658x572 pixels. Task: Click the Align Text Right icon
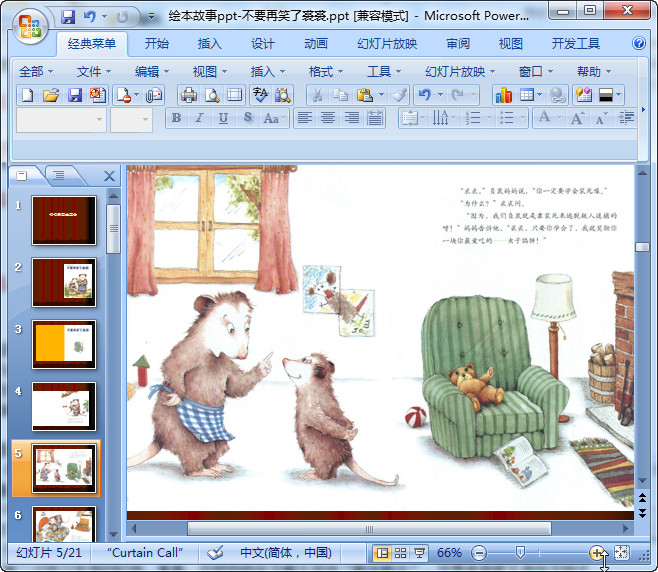[x=352, y=118]
